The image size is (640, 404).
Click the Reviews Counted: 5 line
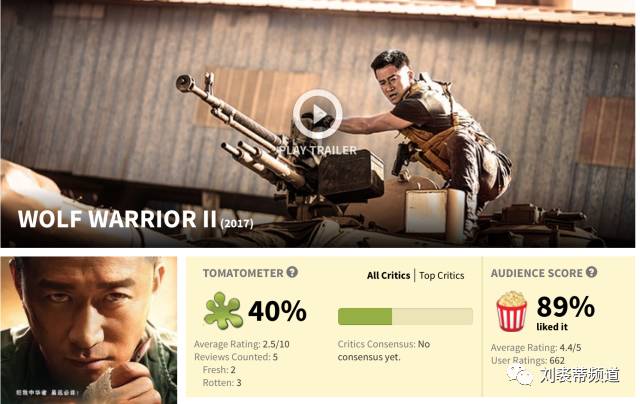tap(236, 357)
